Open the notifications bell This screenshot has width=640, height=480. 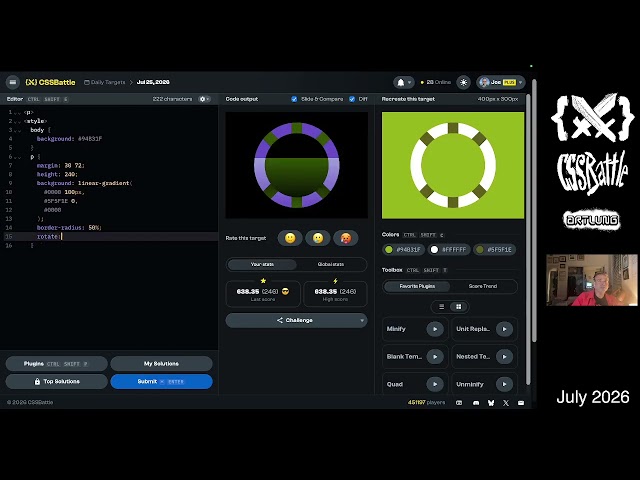(x=401, y=82)
